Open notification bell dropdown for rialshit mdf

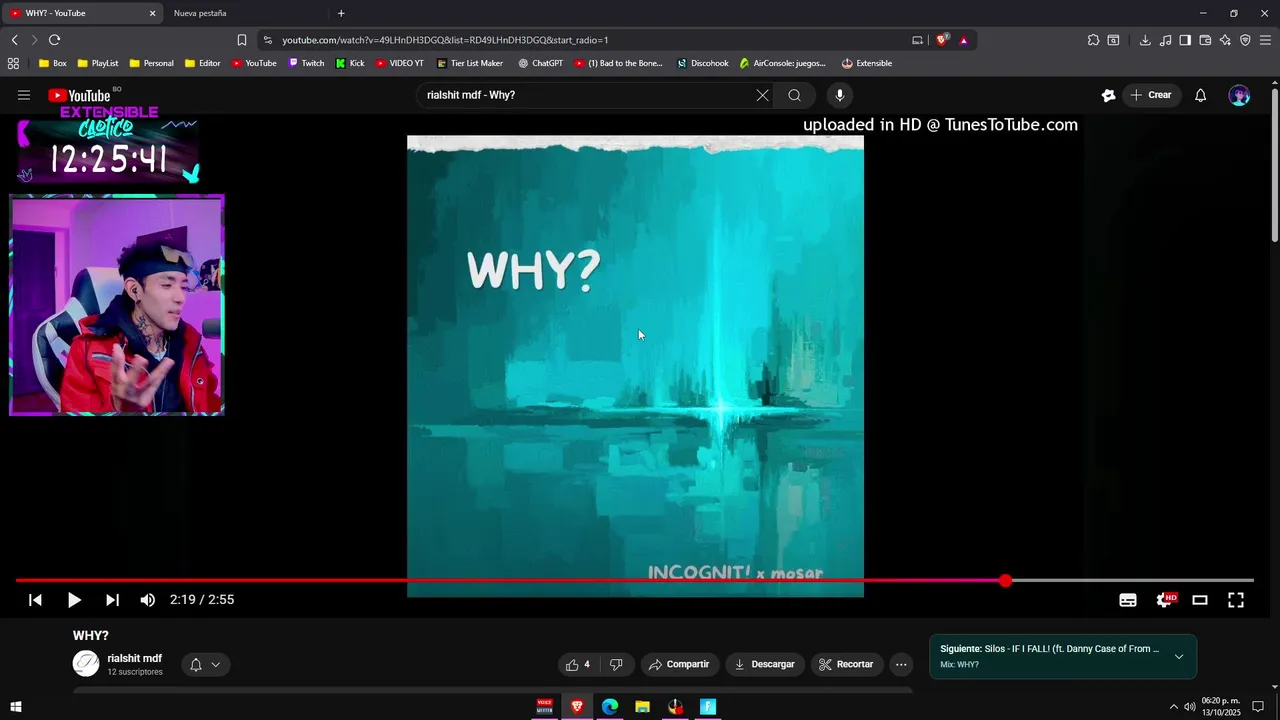click(x=205, y=664)
